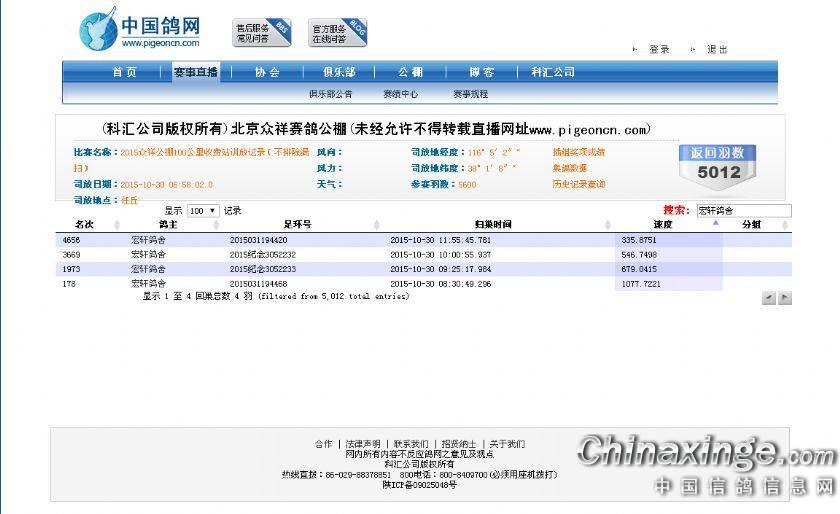The width and height of the screenshot is (840, 514).
Task: Open the BBS 售后服务 常见问答 icon
Action: [x=262, y=33]
